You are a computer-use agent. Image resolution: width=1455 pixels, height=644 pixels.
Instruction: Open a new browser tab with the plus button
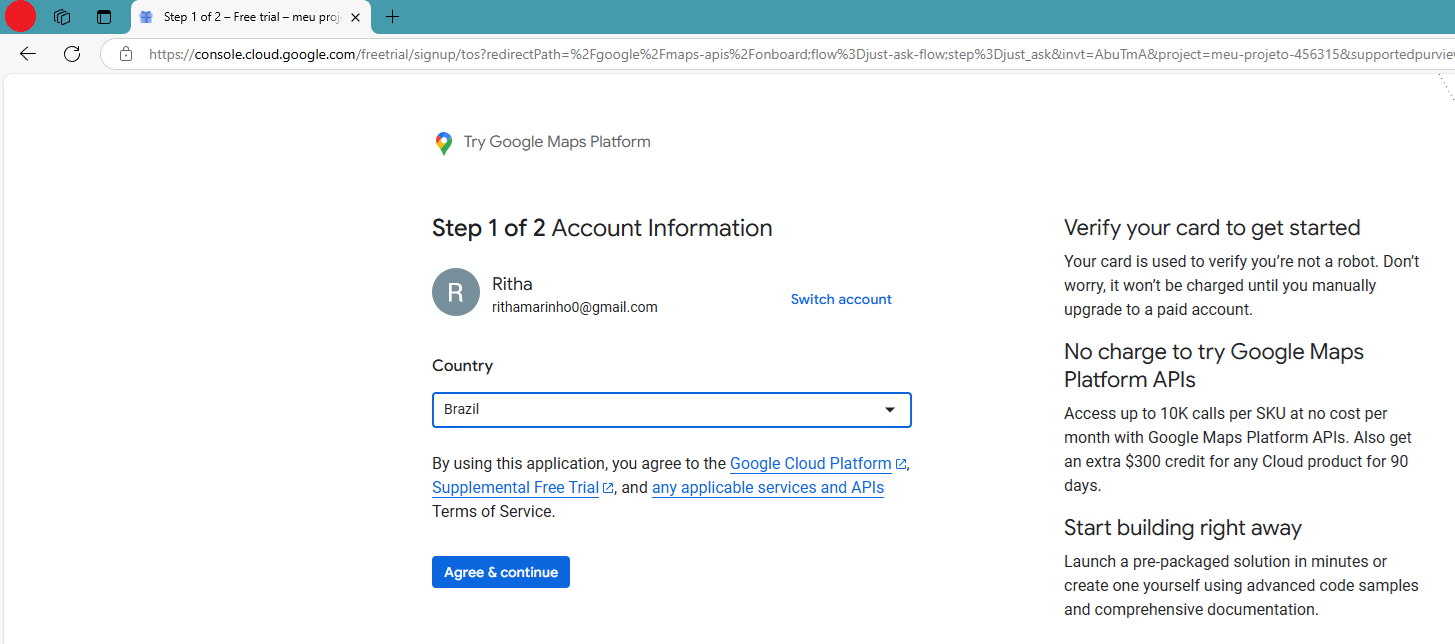click(x=392, y=17)
